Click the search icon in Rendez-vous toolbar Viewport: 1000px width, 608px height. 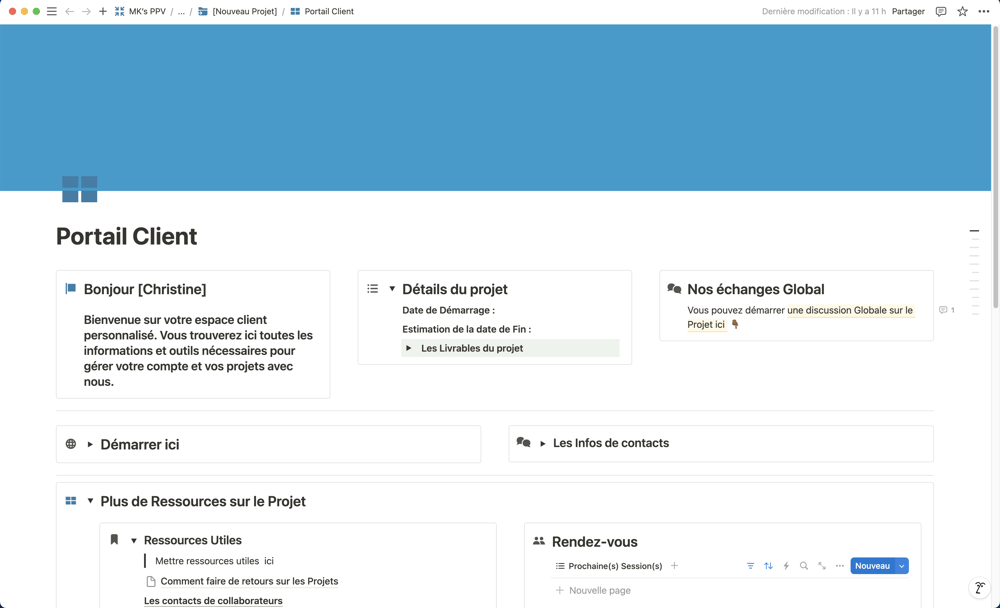(x=804, y=566)
